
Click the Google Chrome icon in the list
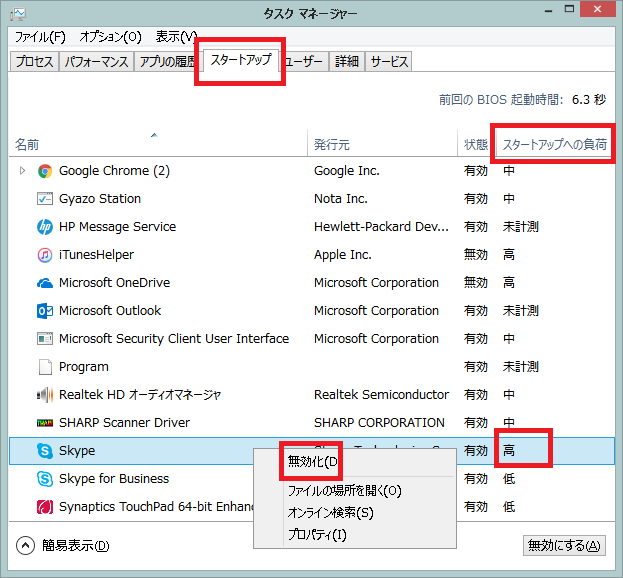(x=45, y=171)
